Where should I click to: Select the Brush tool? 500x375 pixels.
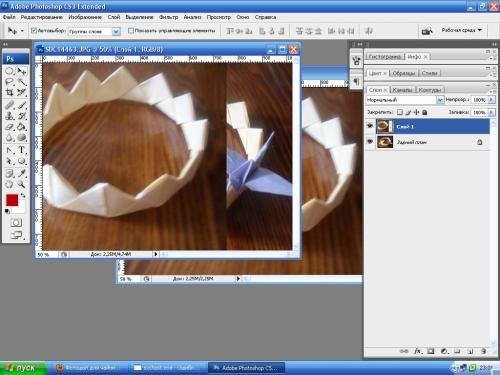[22, 105]
